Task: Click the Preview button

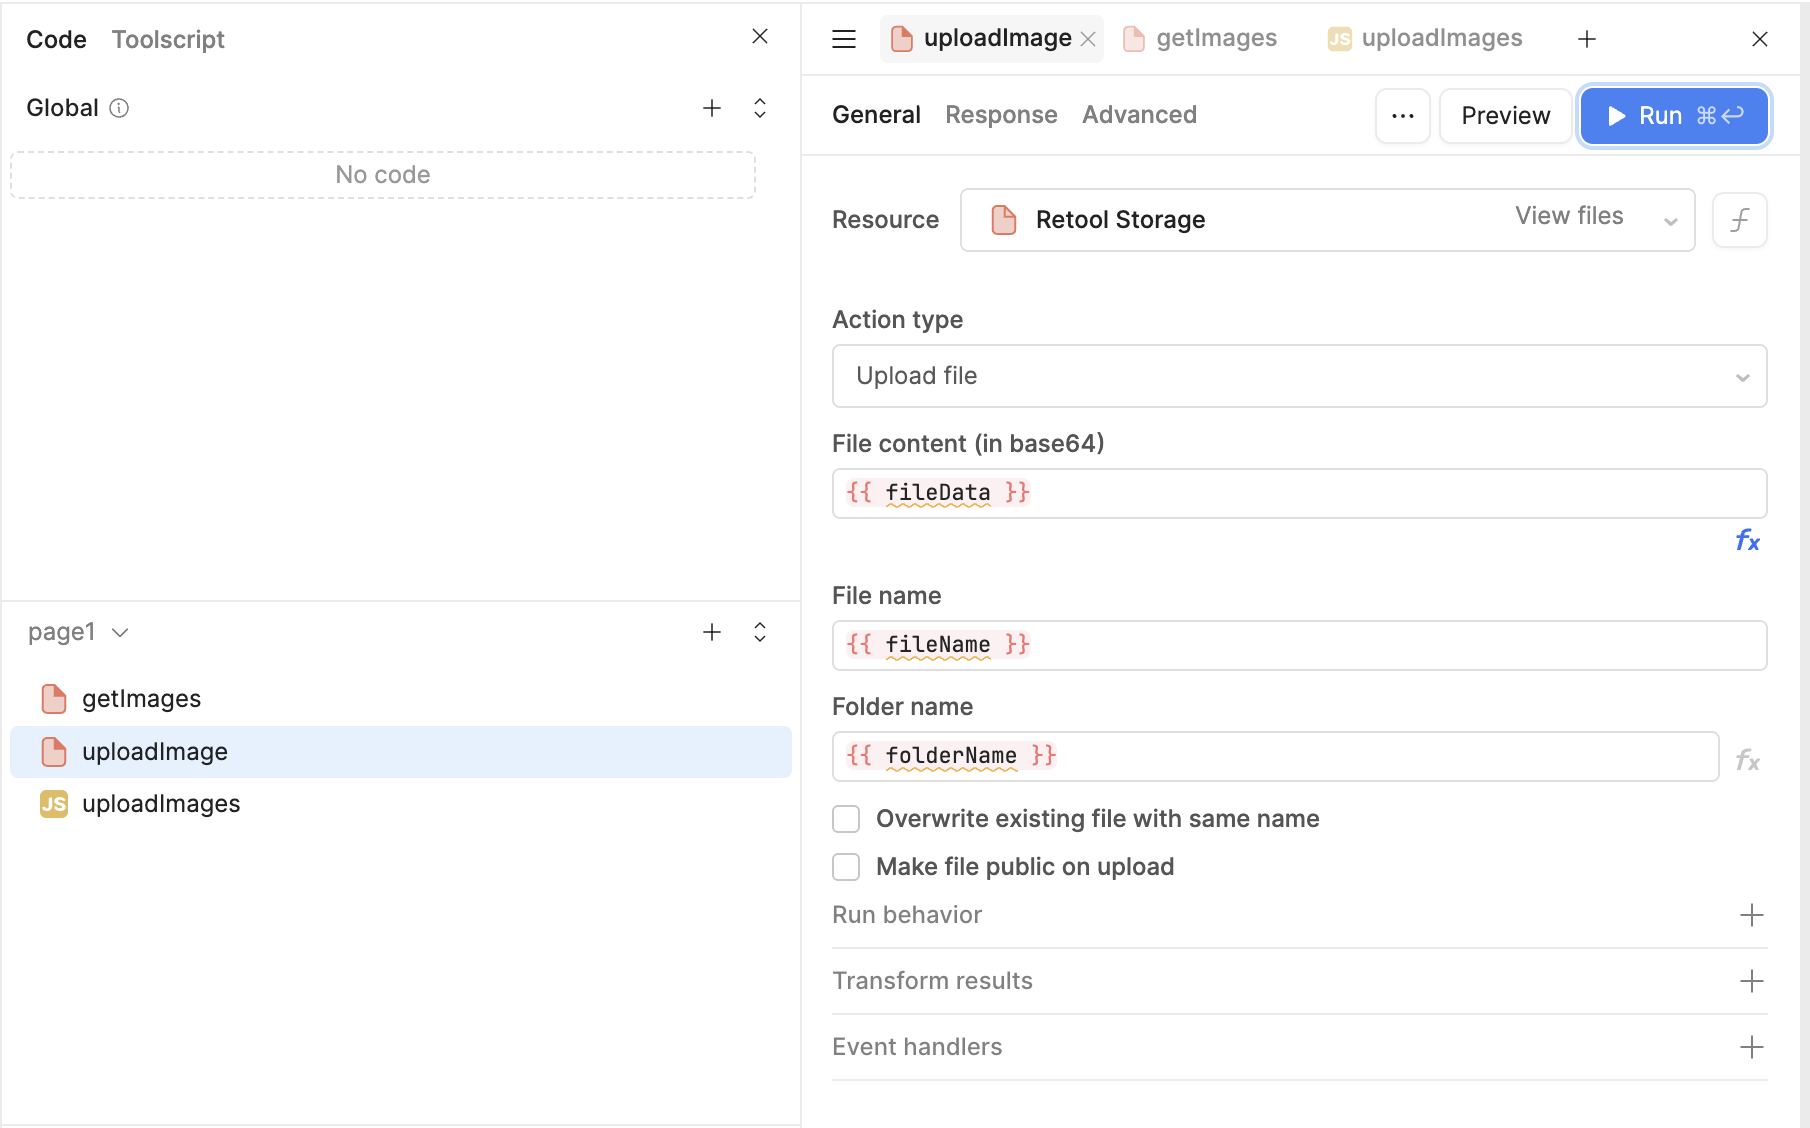Action: pos(1505,116)
